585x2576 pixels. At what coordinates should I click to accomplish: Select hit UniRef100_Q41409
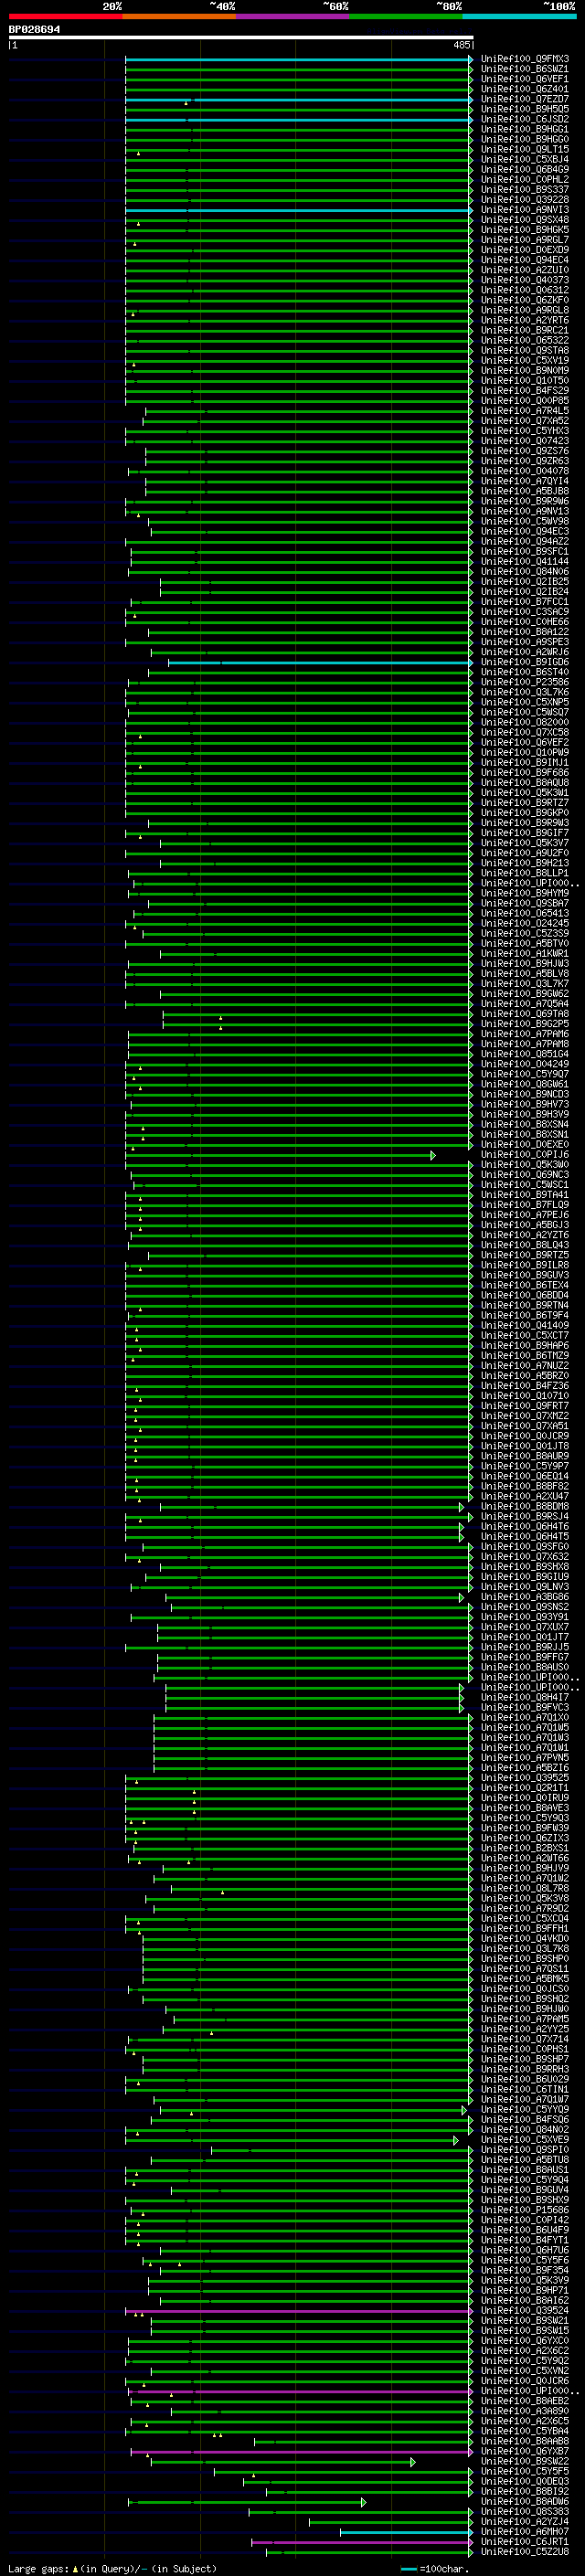tap(525, 1326)
